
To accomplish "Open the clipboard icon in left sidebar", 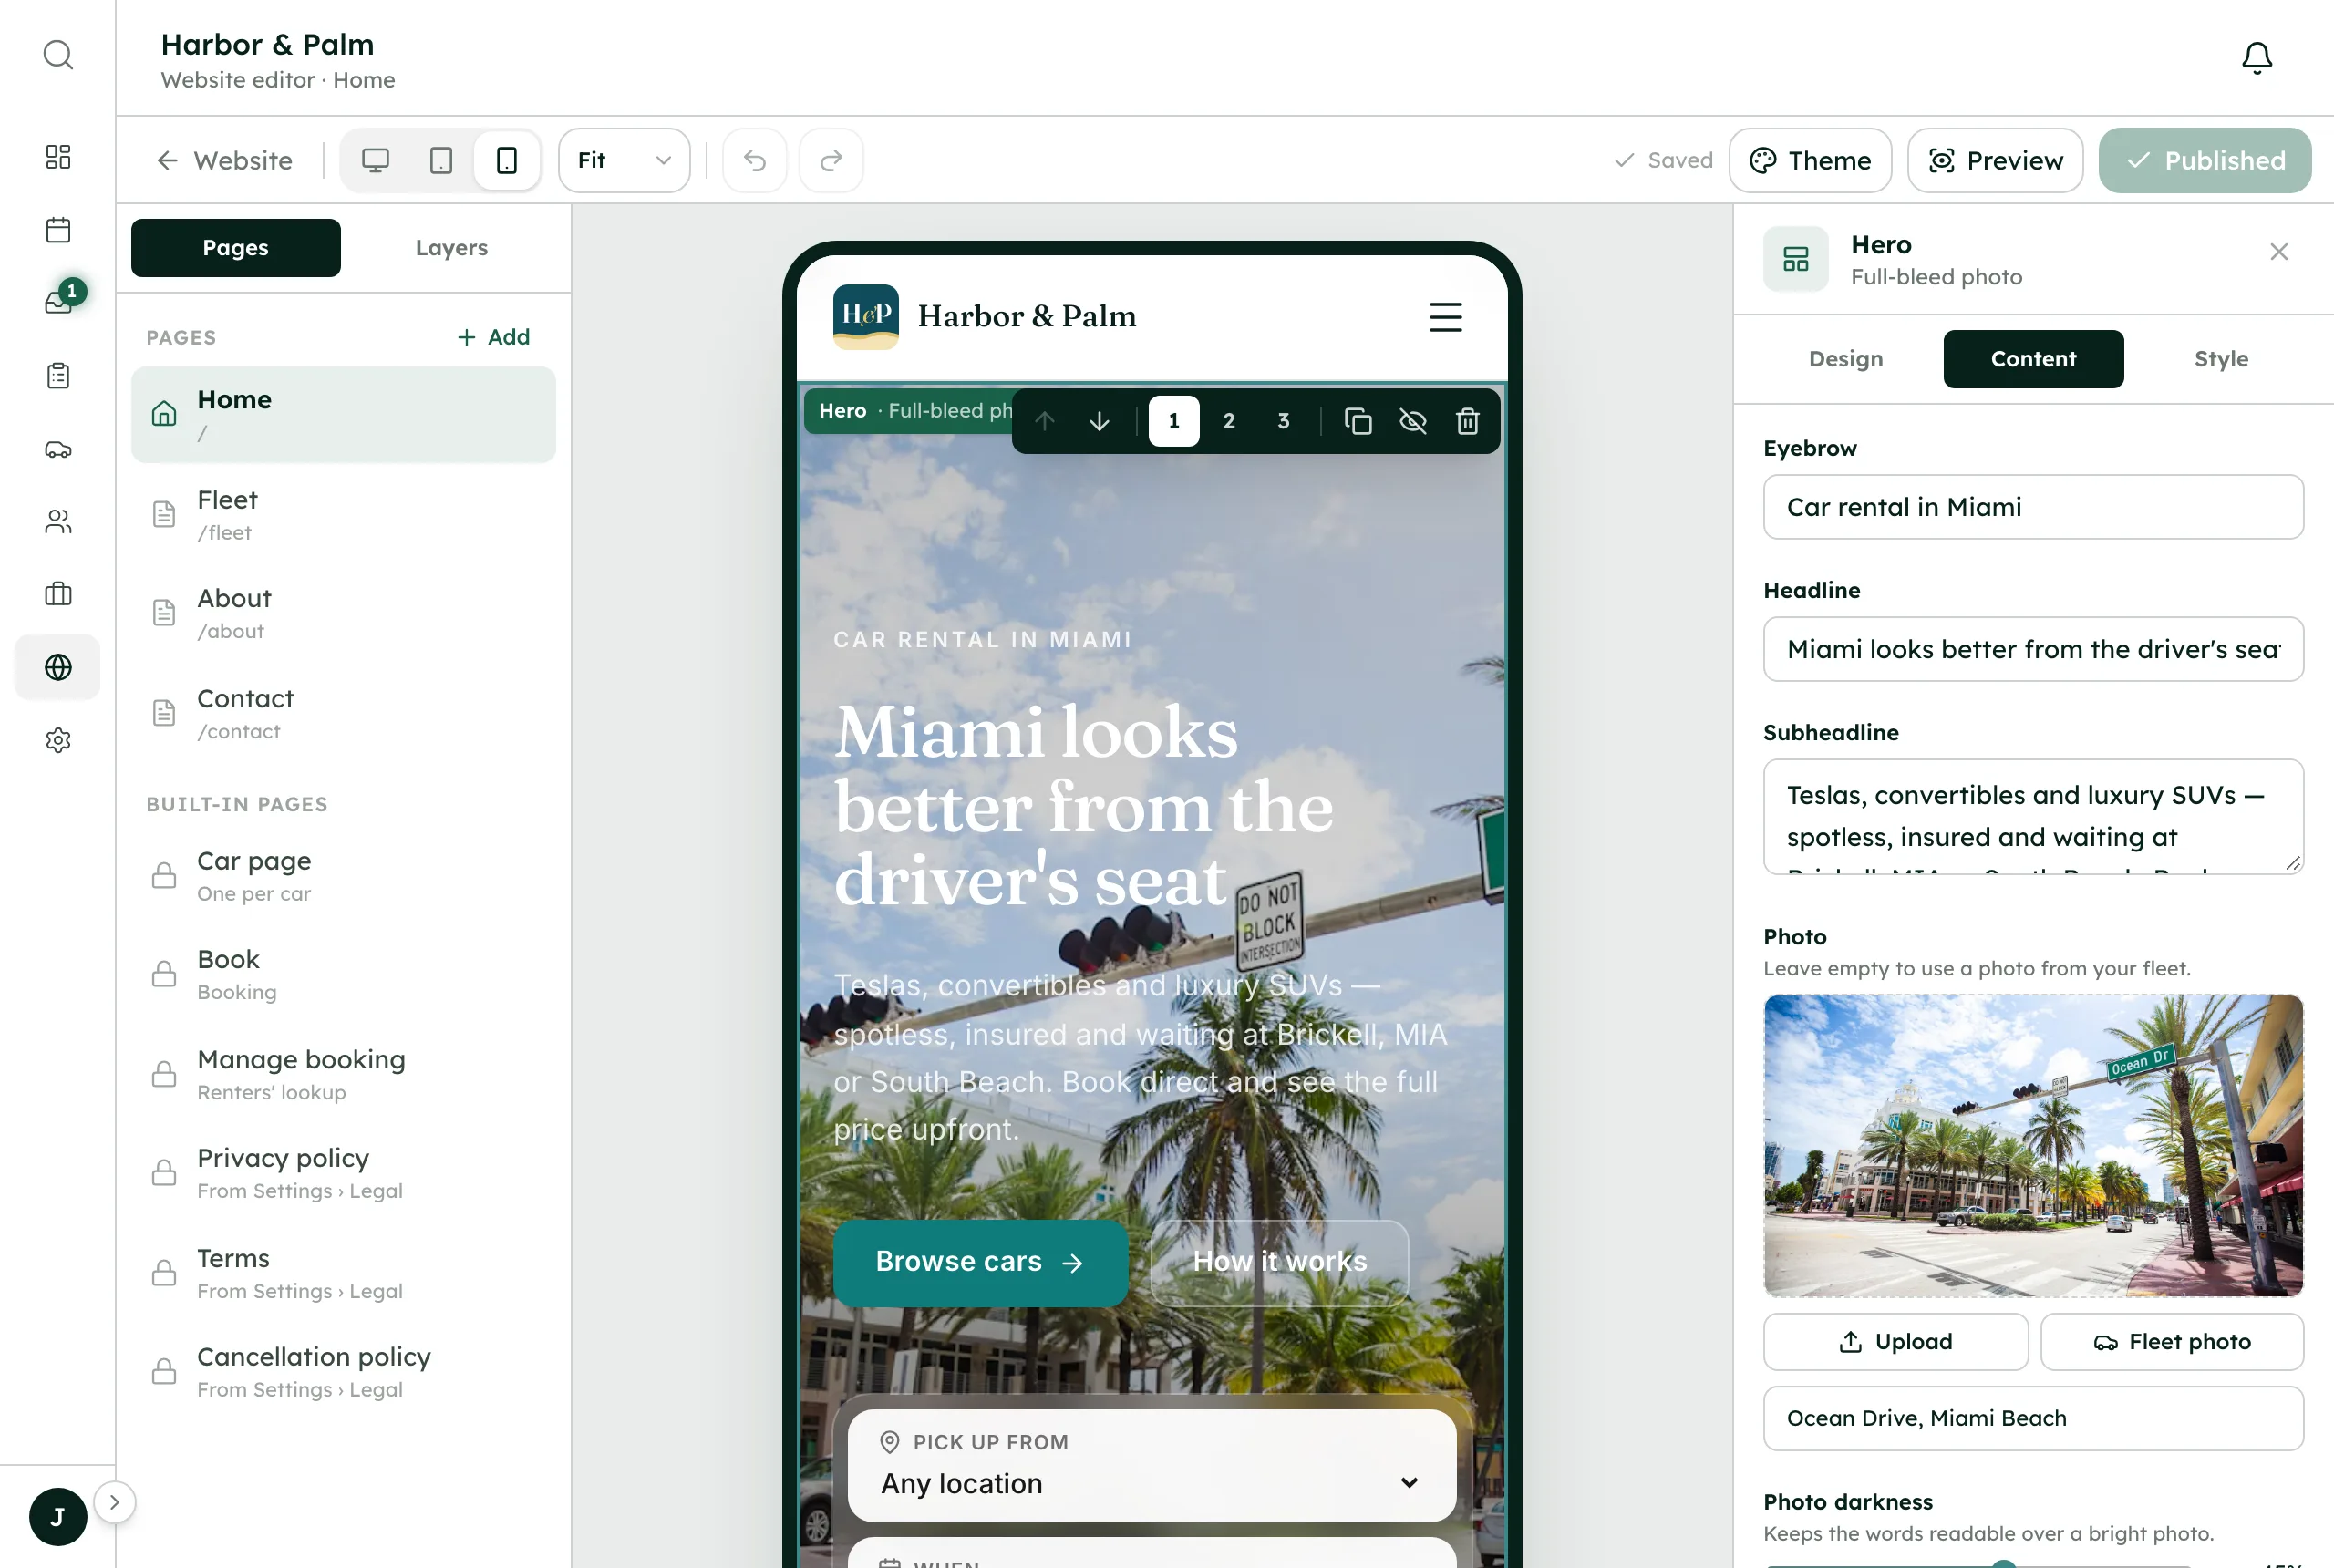I will pyautogui.click(x=58, y=376).
